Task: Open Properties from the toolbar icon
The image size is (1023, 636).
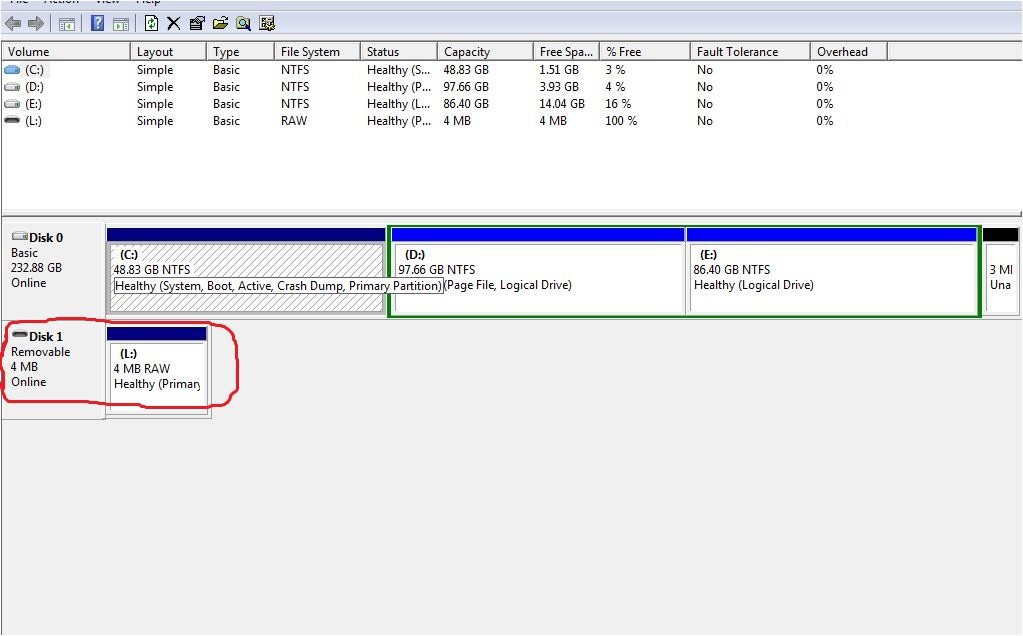Action: click(x=197, y=23)
